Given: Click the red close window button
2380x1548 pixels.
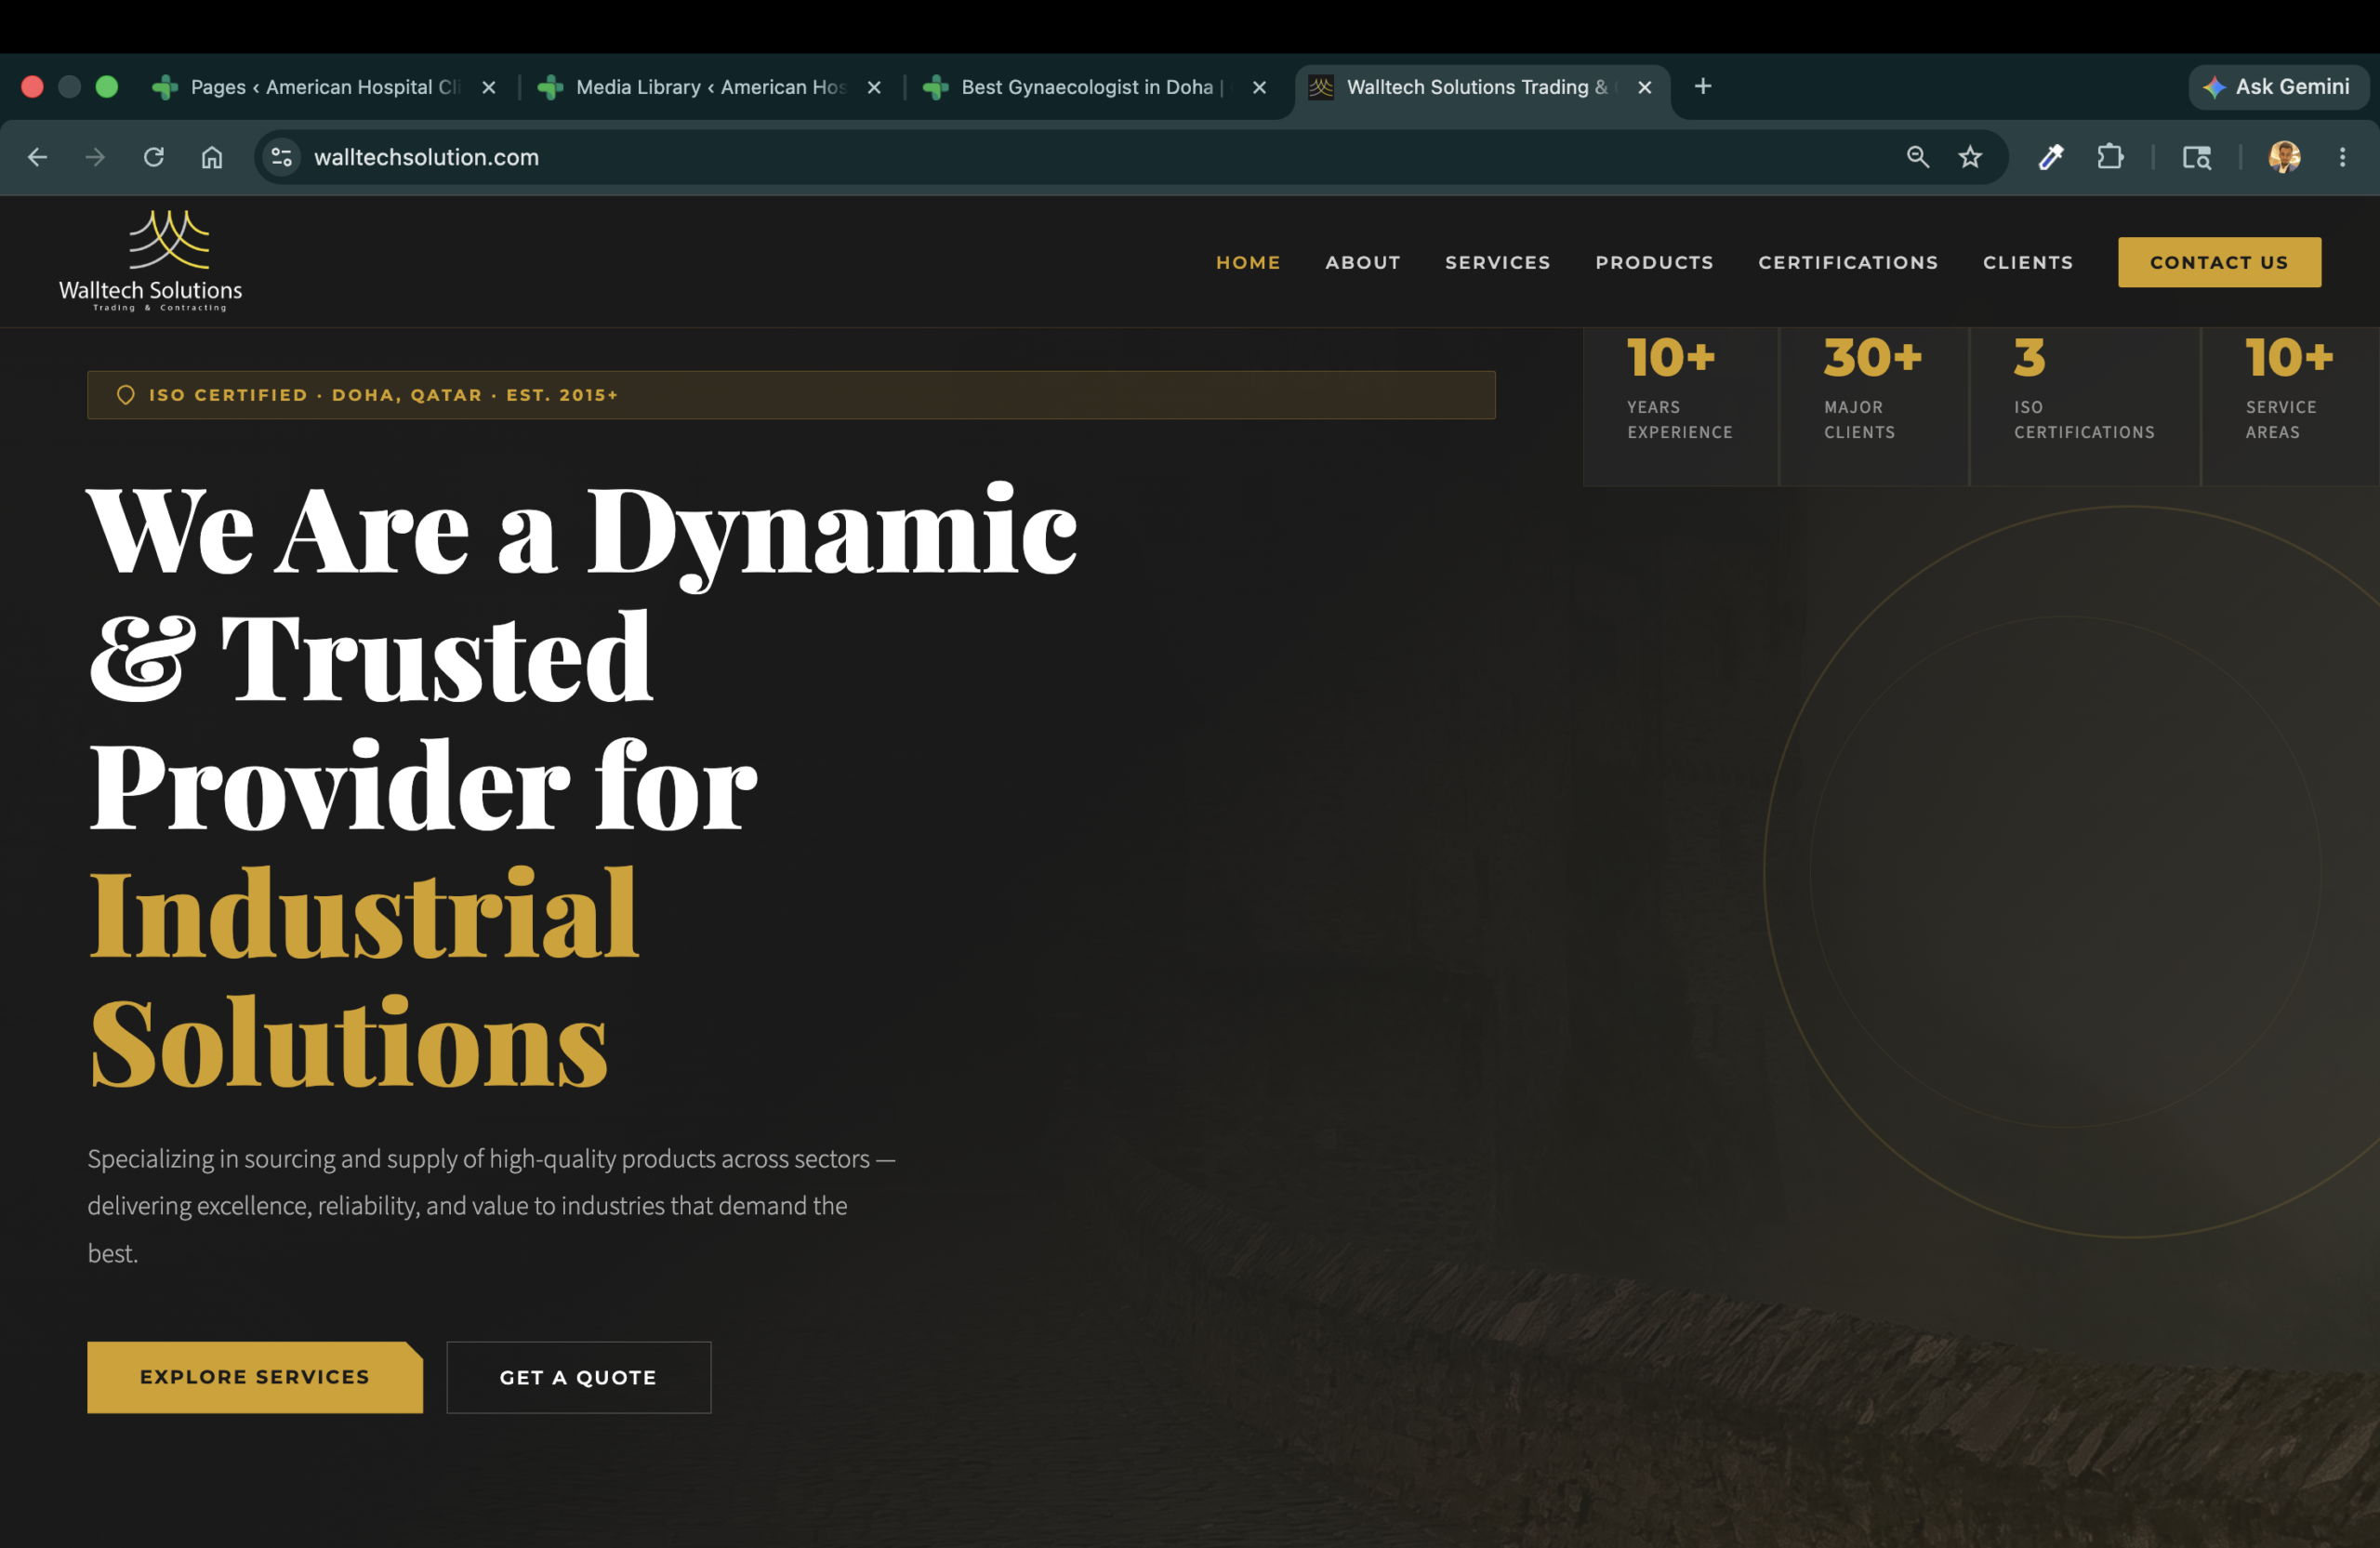Looking at the screenshot, I should point(32,87).
